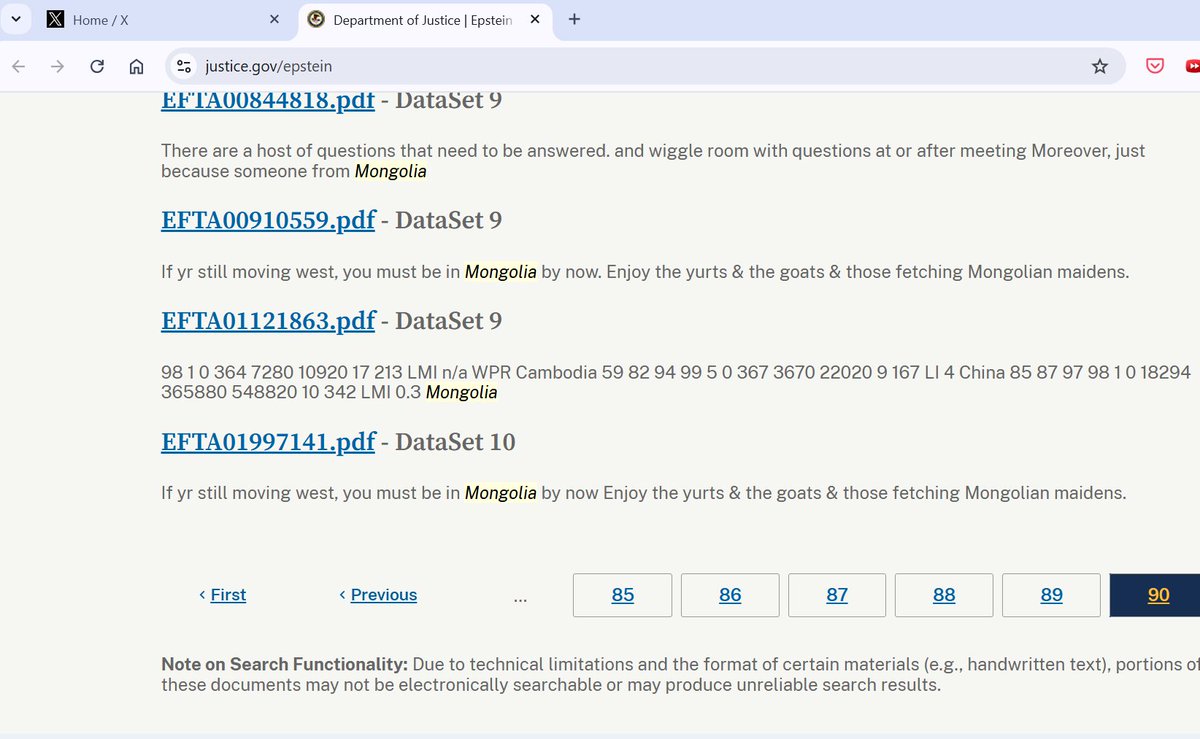
Task: Click DataSet 10 label beside EFTA01997141.pdf
Action: tap(455, 441)
